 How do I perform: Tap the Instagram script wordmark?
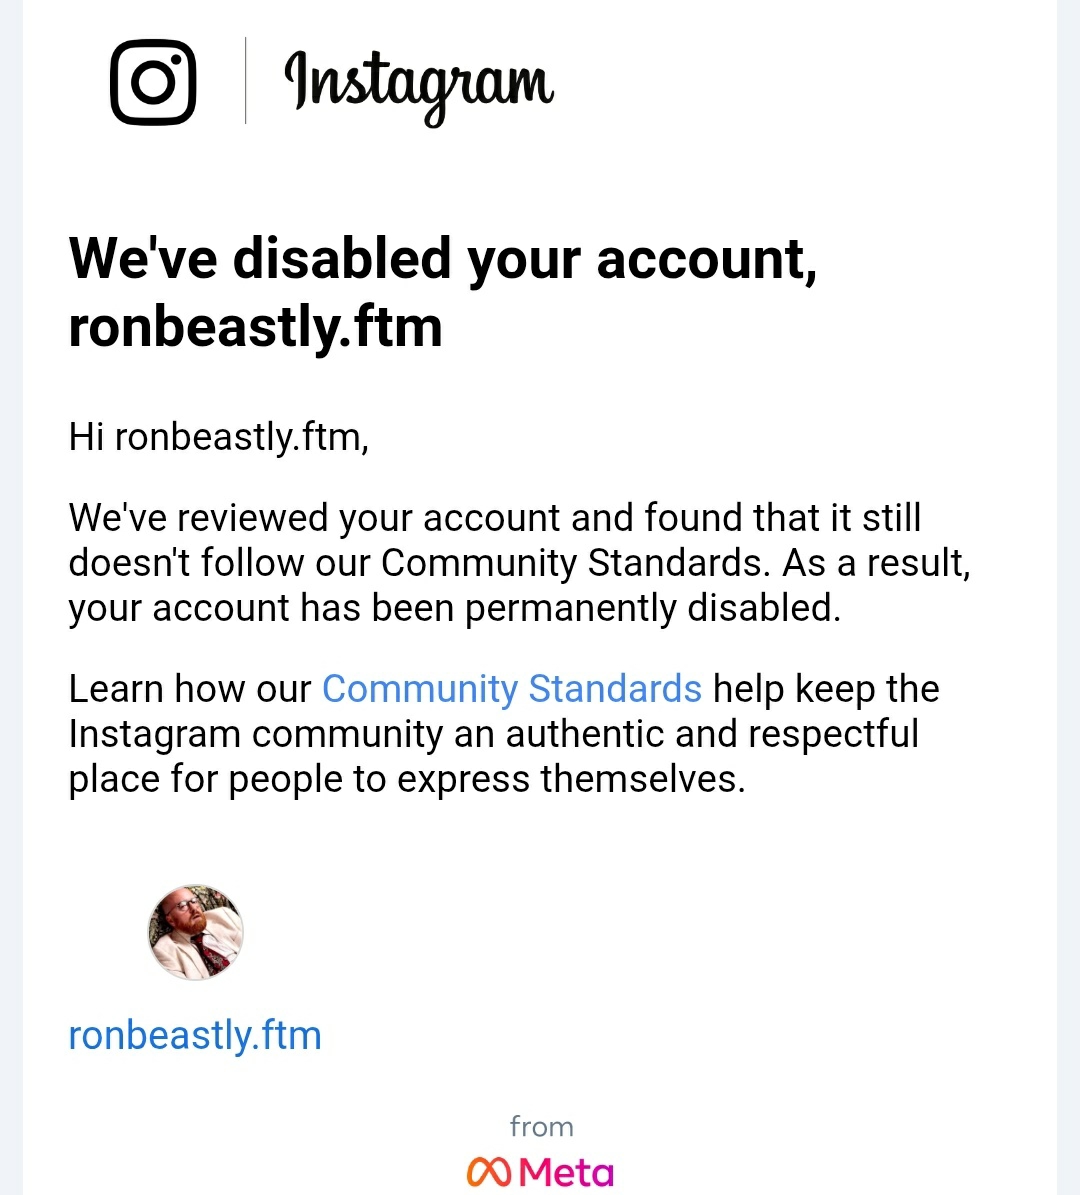[x=419, y=84]
